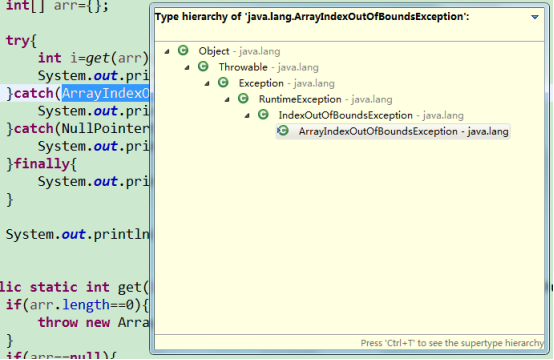Click 'int i=get(arr)' code line
Viewport: 554px width, 360px height.
(x=93, y=58)
